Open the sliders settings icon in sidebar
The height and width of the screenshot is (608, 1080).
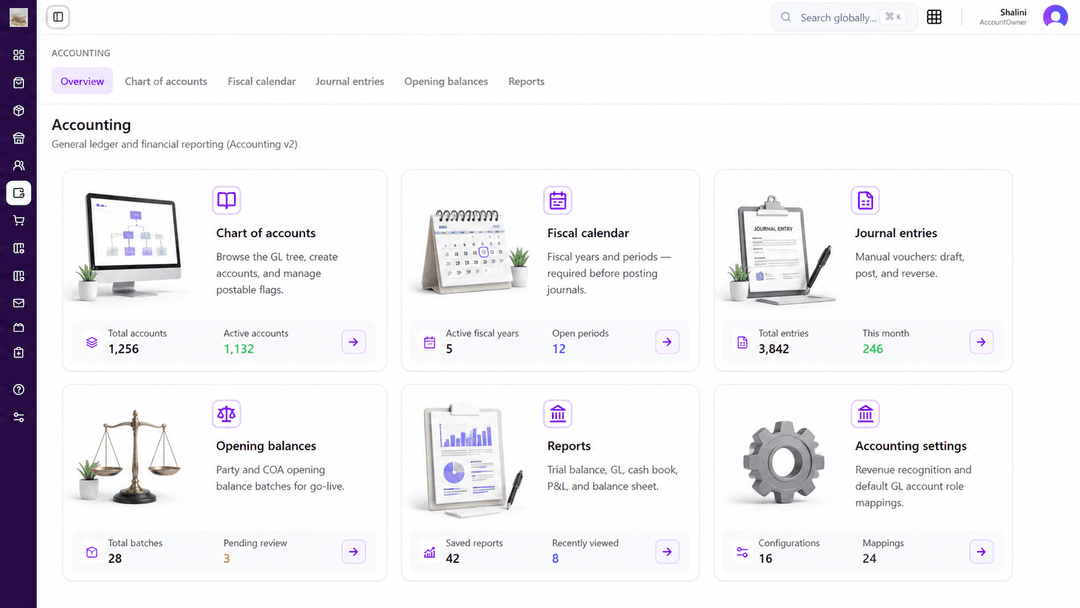pos(19,417)
